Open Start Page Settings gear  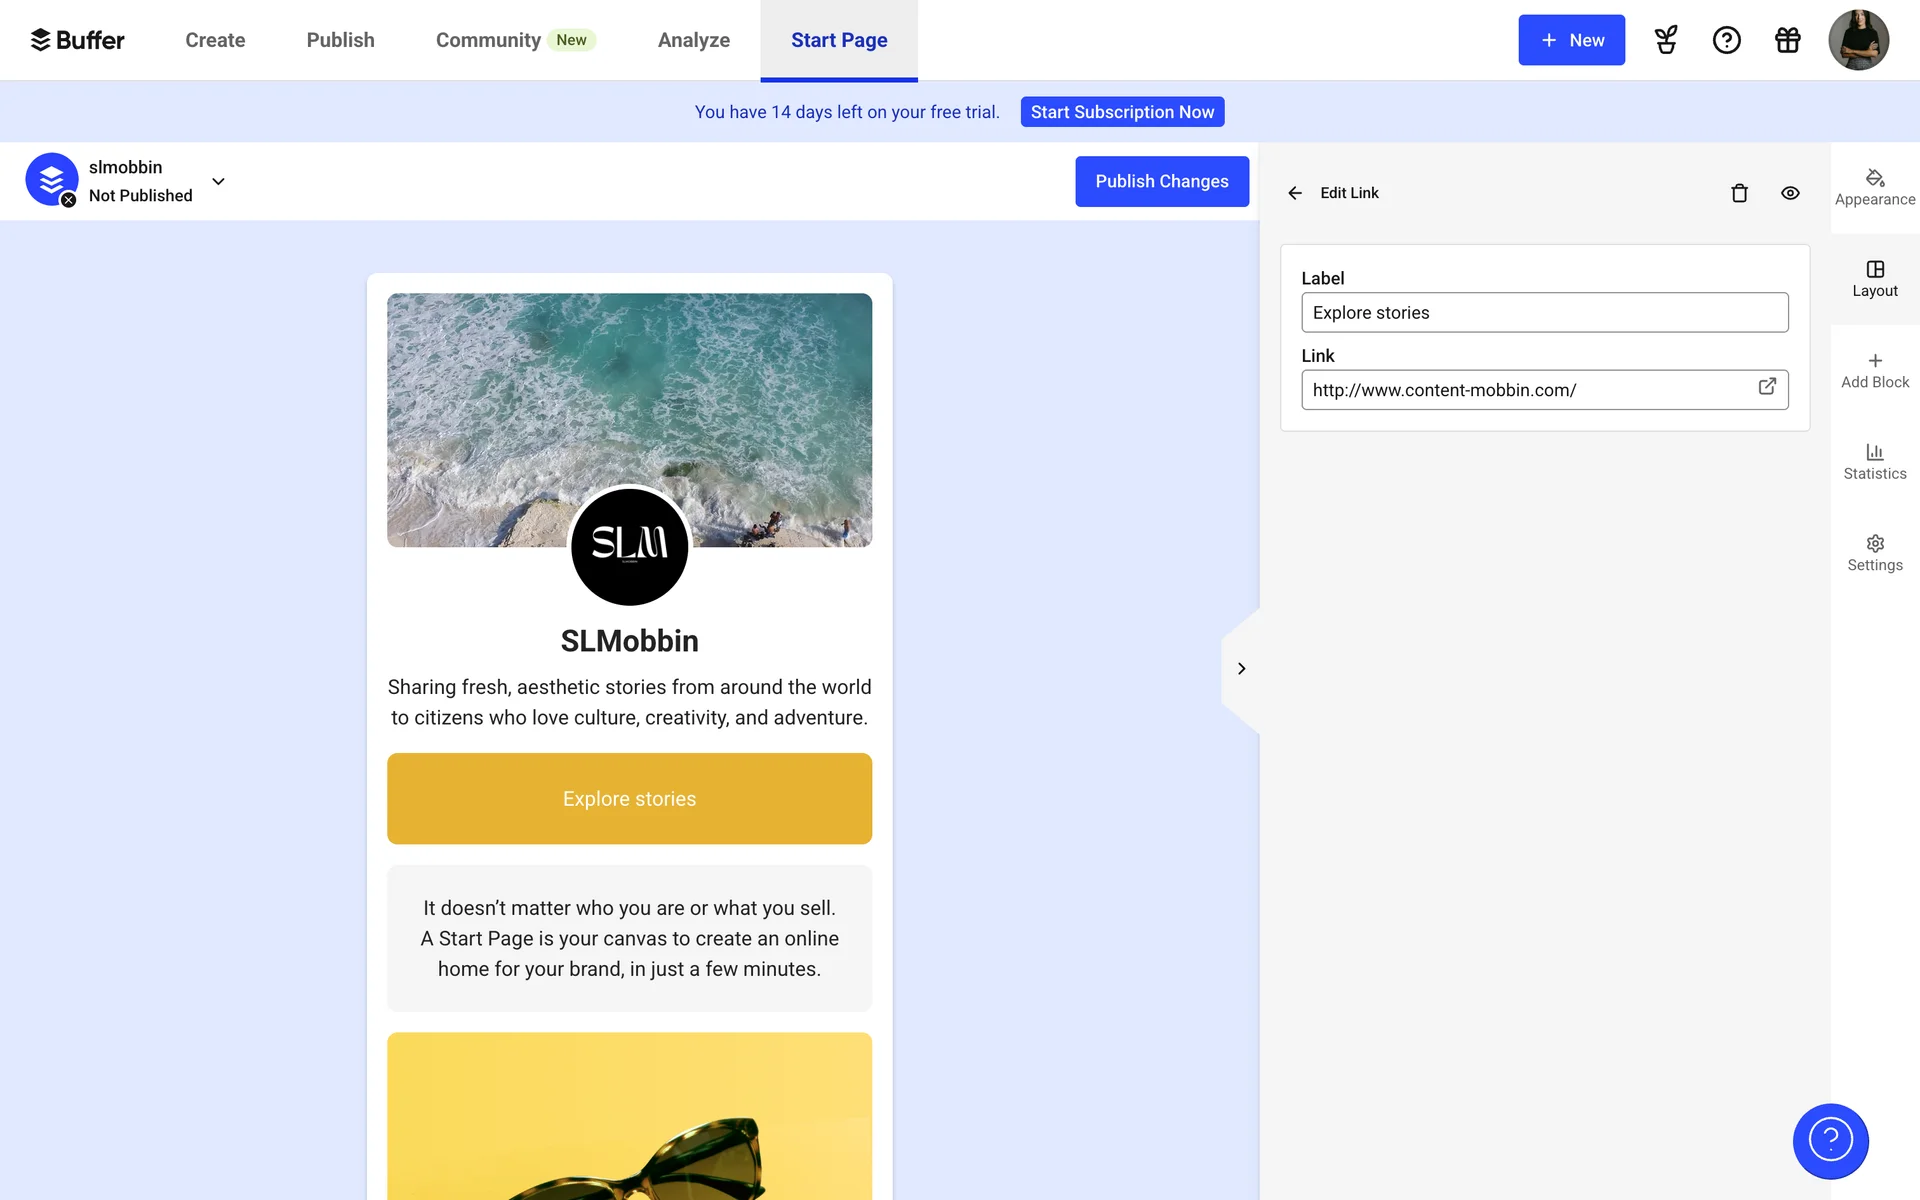click(1874, 553)
